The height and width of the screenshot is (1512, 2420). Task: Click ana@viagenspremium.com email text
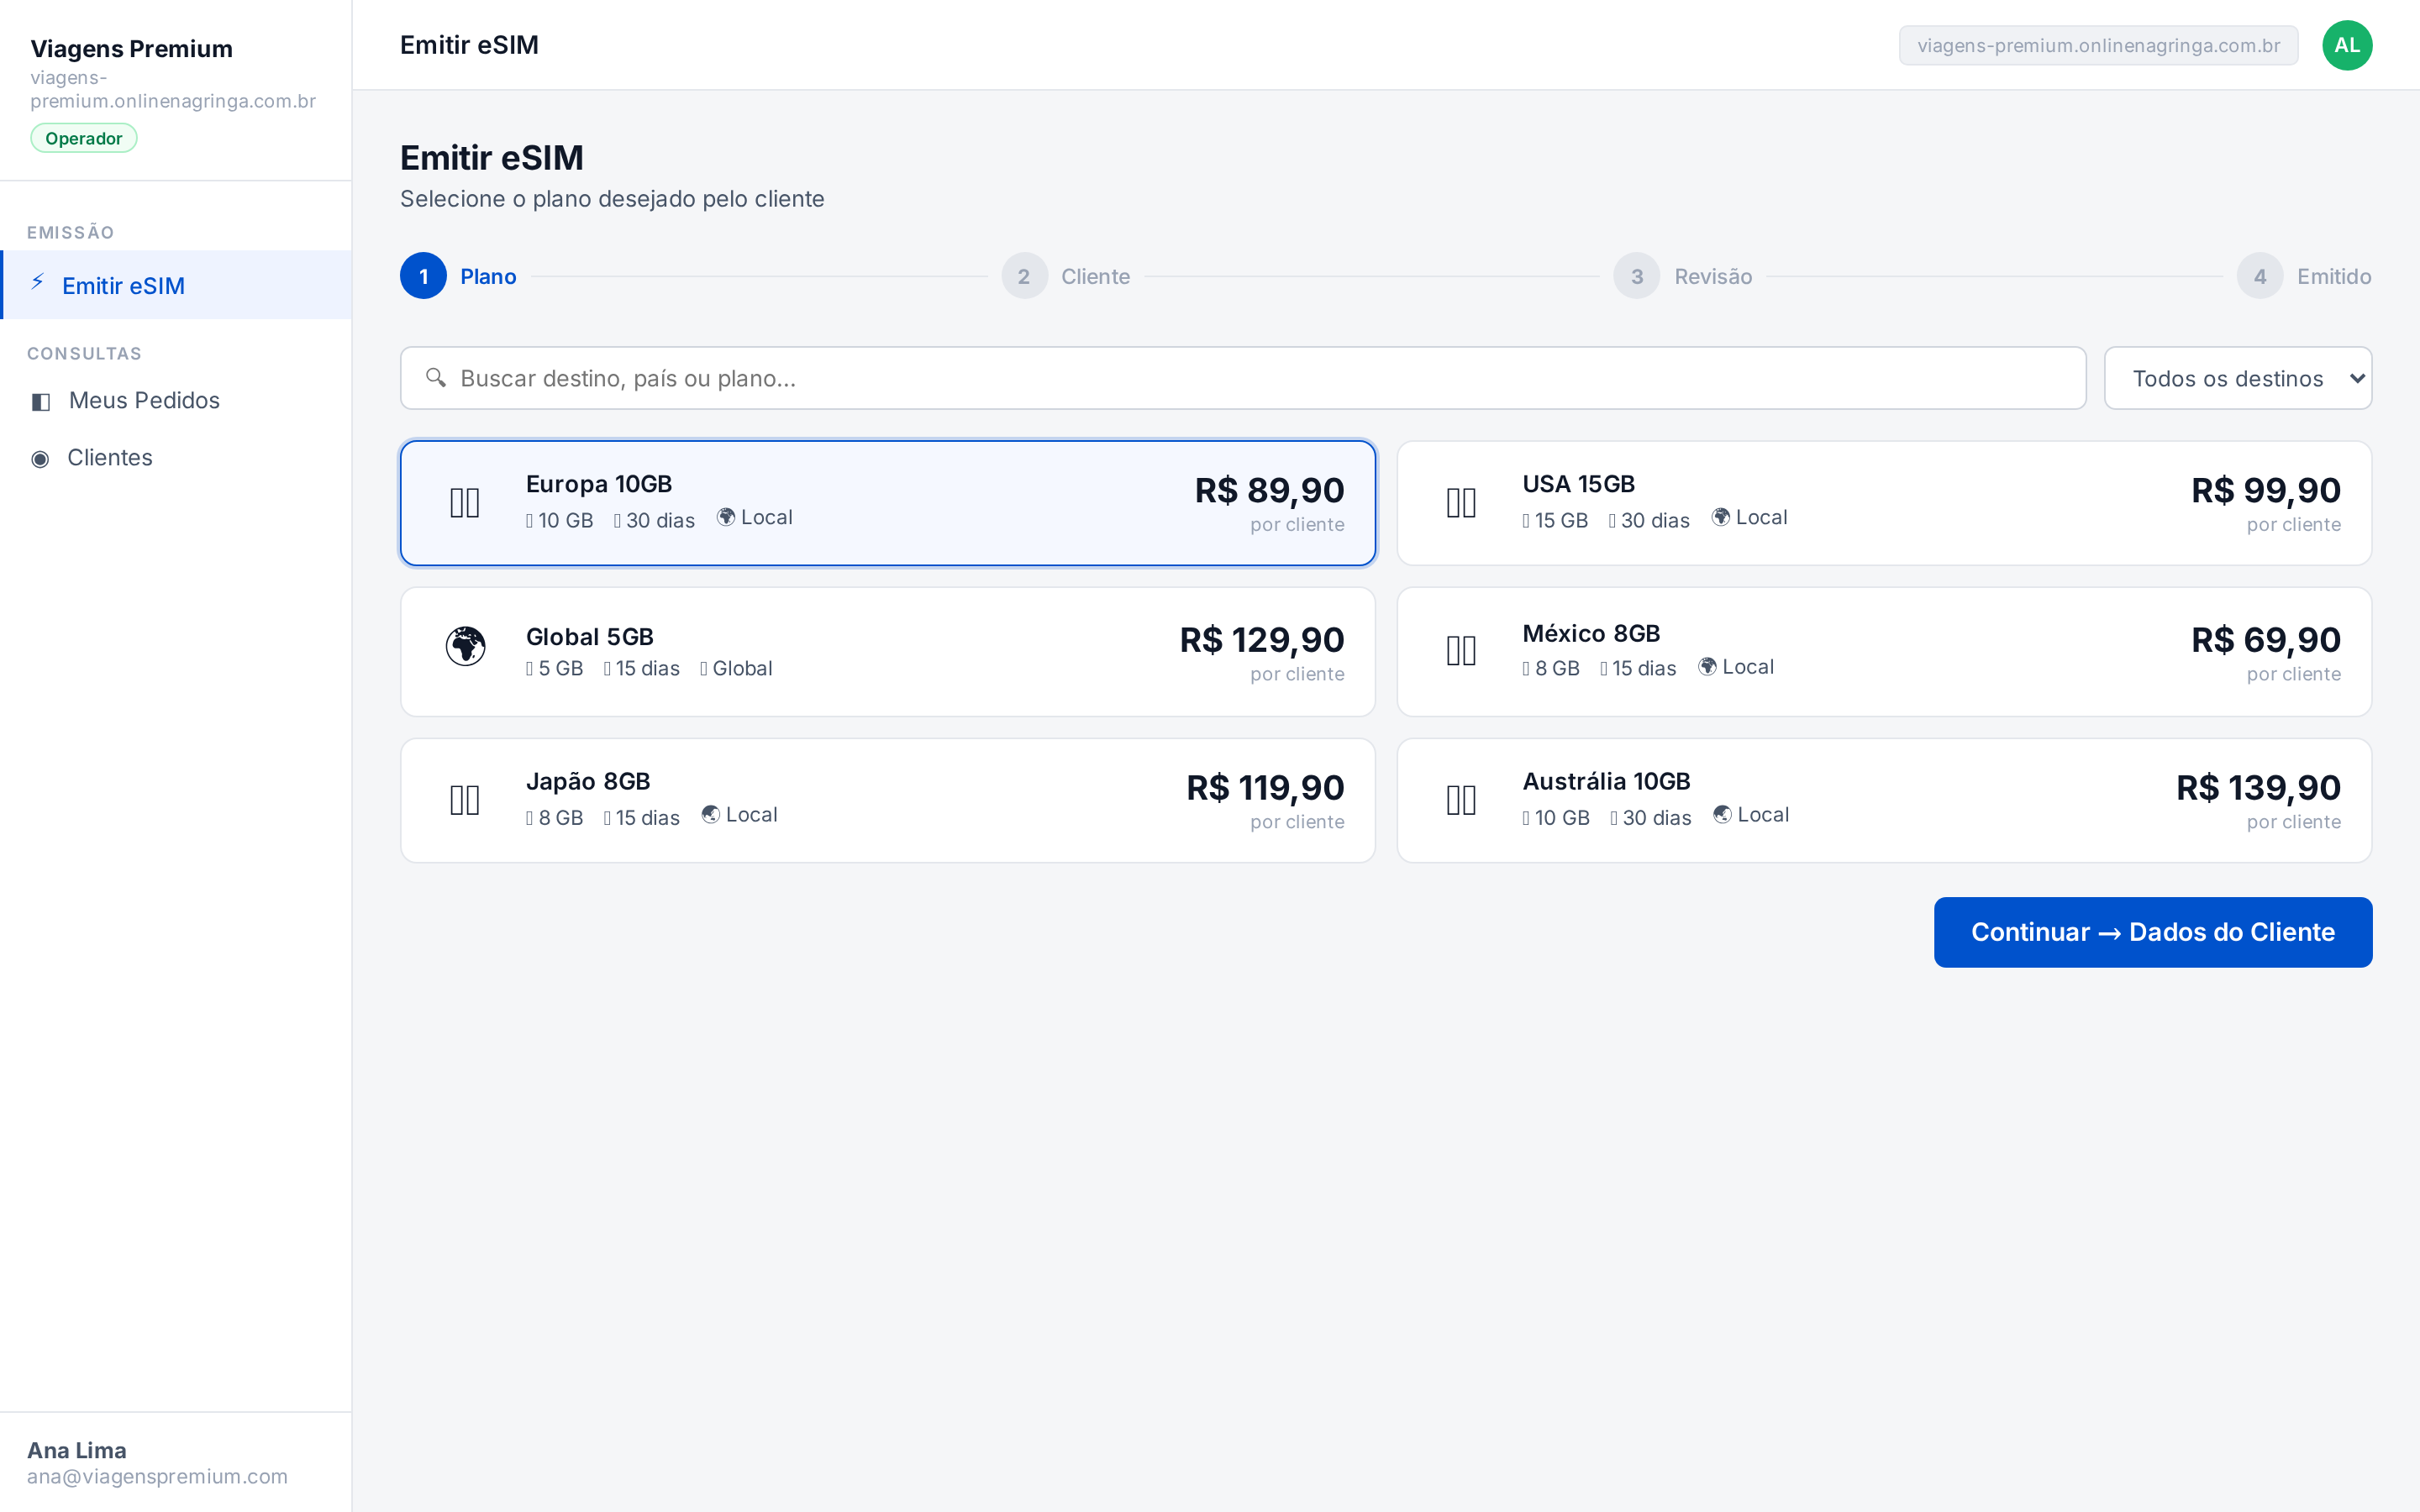(157, 1476)
